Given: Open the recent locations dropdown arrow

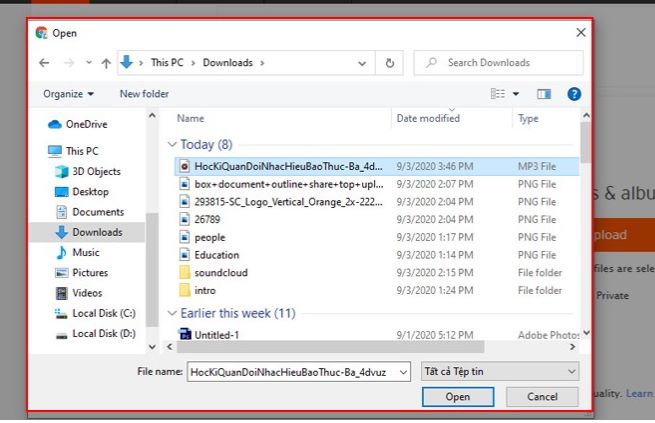Looking at the screenshot, I should tap(89, 63).
